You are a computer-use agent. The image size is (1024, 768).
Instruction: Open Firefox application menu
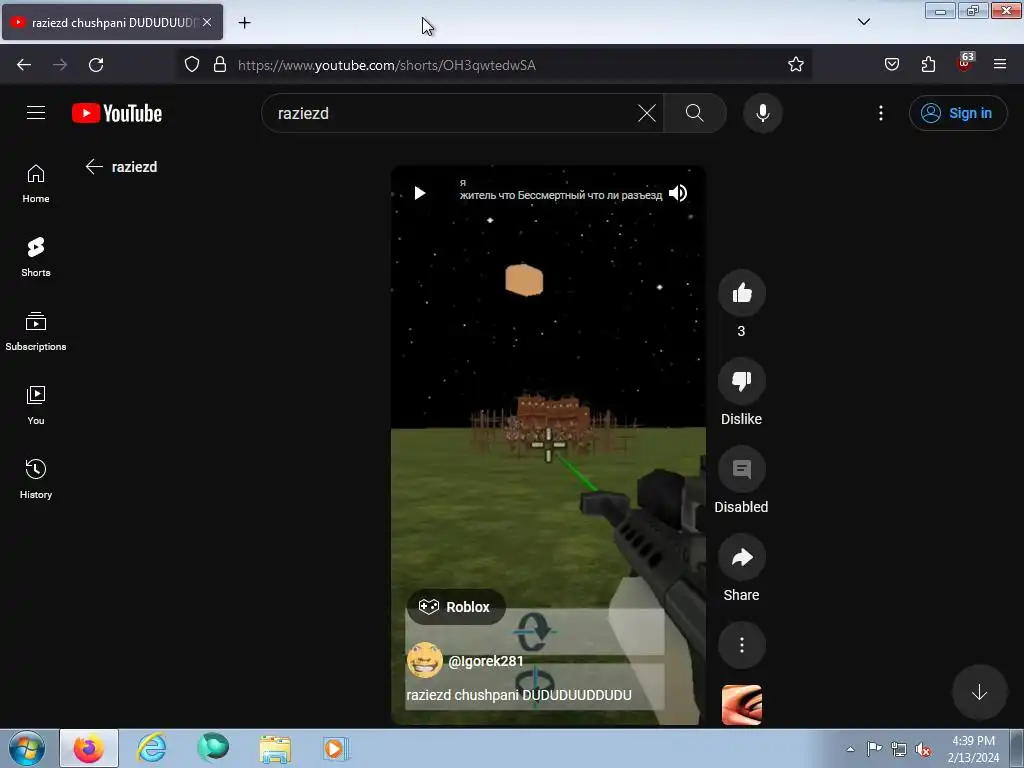point(1000,64)
